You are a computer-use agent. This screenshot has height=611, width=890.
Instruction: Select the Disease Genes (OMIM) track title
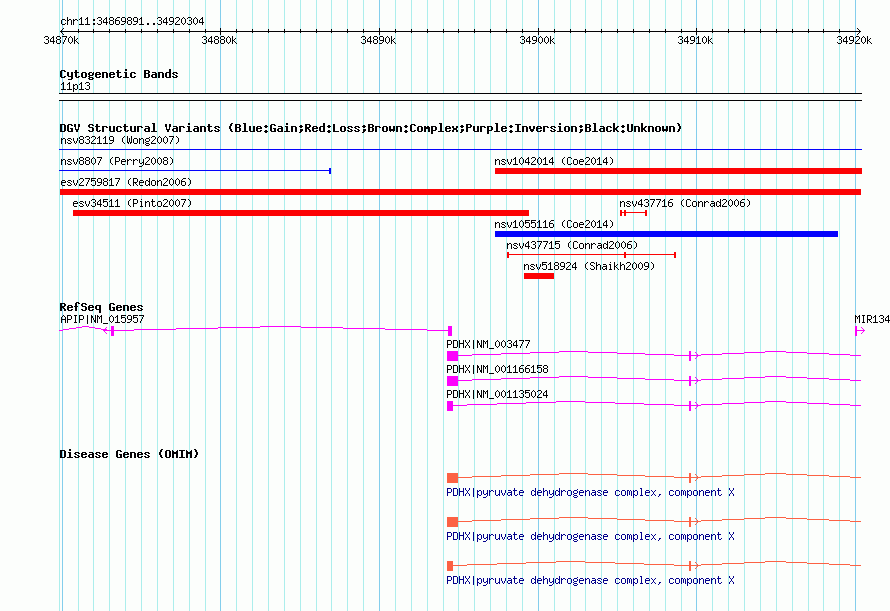[129, 454]
